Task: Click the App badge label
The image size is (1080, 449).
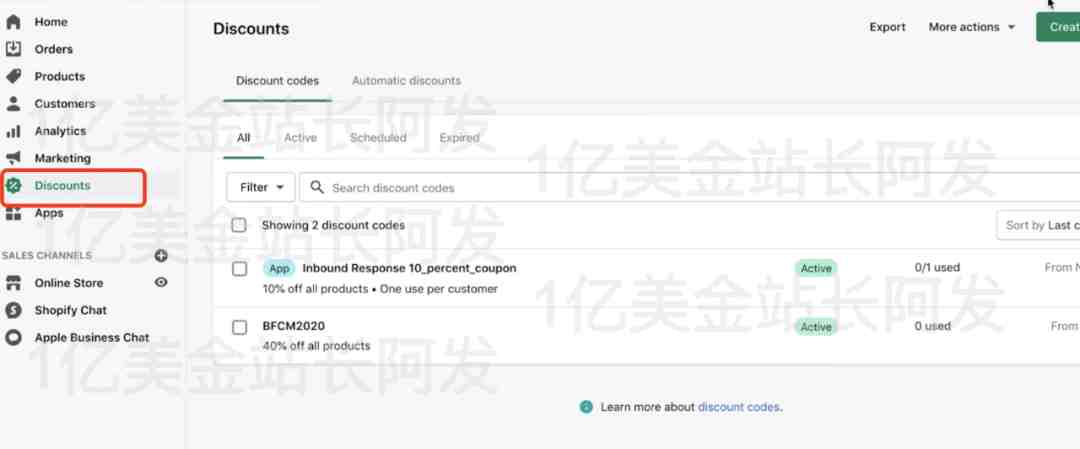Action: [x=279, y=269]
